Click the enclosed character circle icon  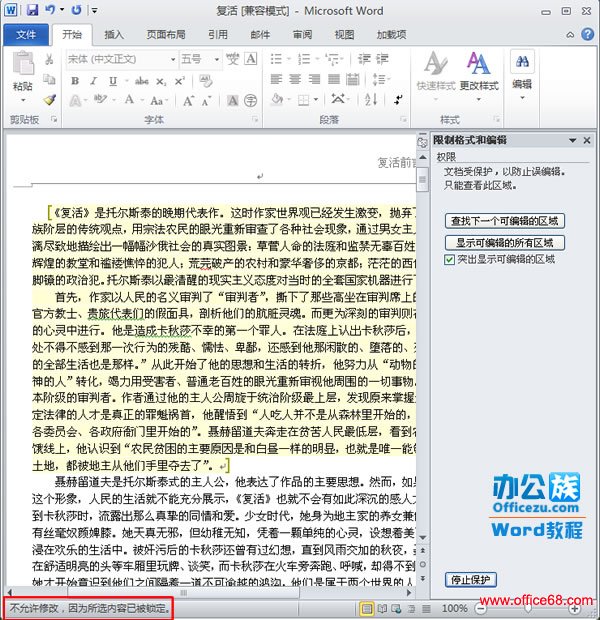(x=250, y=100)
